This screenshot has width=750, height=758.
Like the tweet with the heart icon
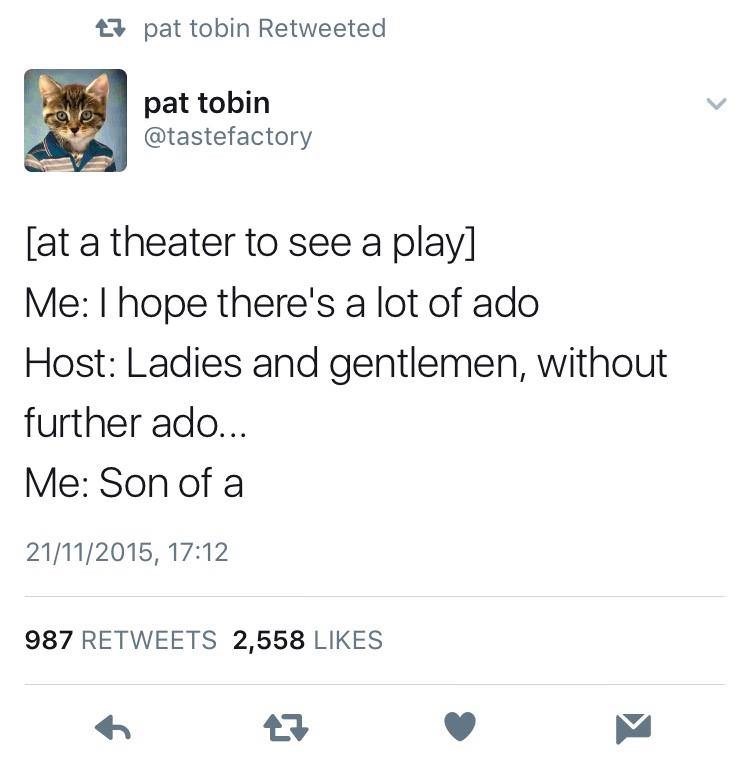click(x=460, y=726)
